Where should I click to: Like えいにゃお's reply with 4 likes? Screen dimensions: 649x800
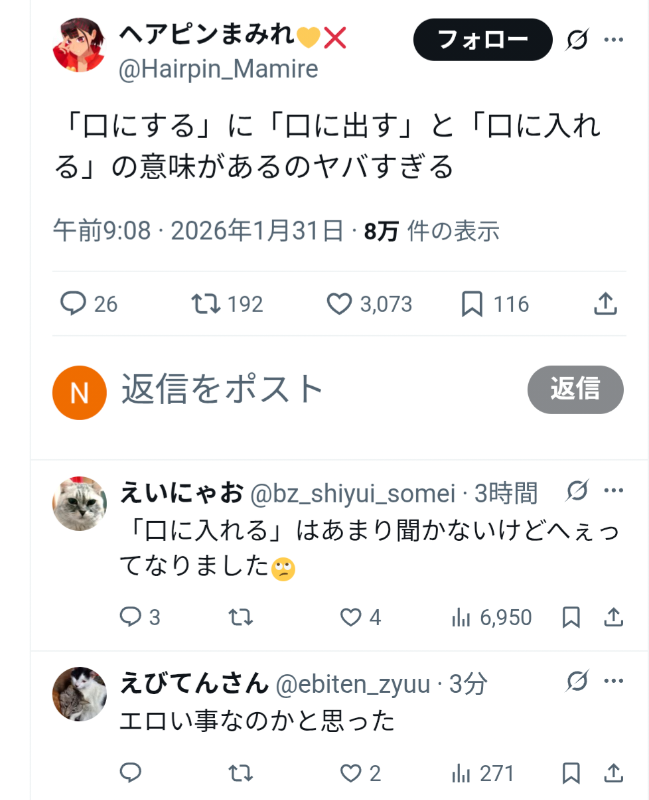351,618
